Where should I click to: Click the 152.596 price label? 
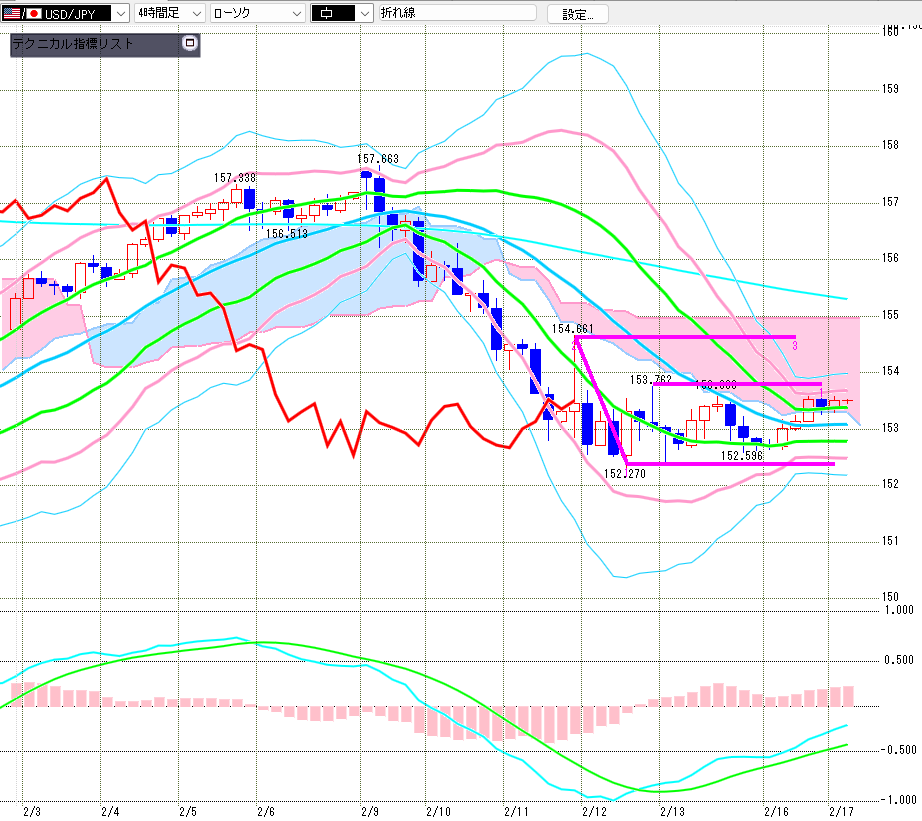tap(742, 455)
